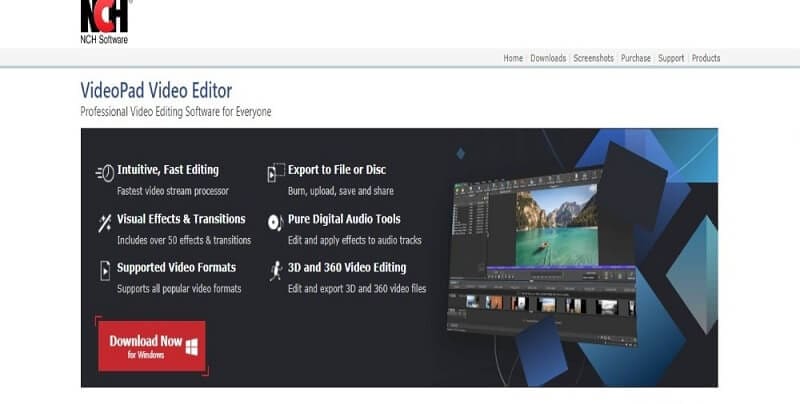The height and width of the screenshot is (404, 800).
Task: Click the 'Intuitive, Fast Editing' heading
Action: tap(168, 170)
